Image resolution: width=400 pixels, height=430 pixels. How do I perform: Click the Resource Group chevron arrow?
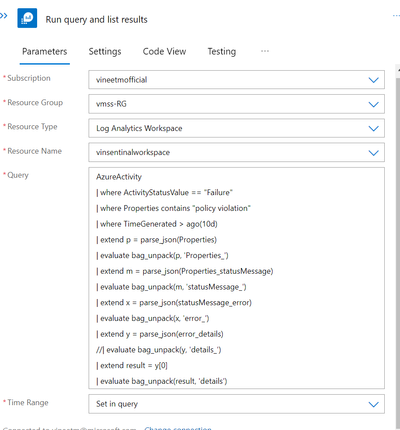(x=373, y=104)
